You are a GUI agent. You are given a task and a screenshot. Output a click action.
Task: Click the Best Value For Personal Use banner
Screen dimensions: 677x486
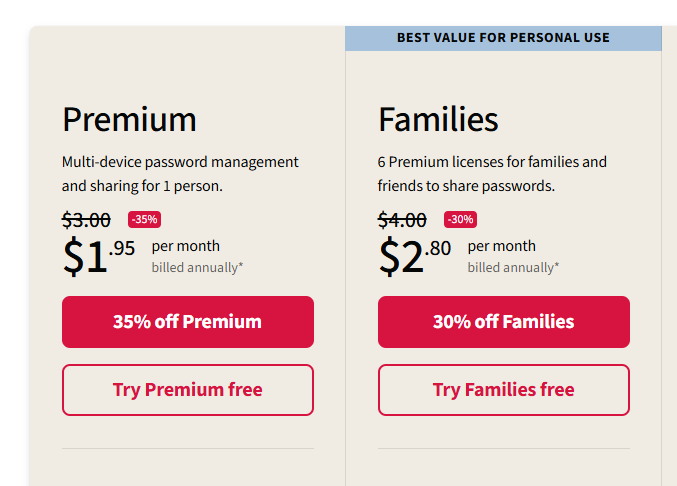pyautogui.click(x=503, y=38)
